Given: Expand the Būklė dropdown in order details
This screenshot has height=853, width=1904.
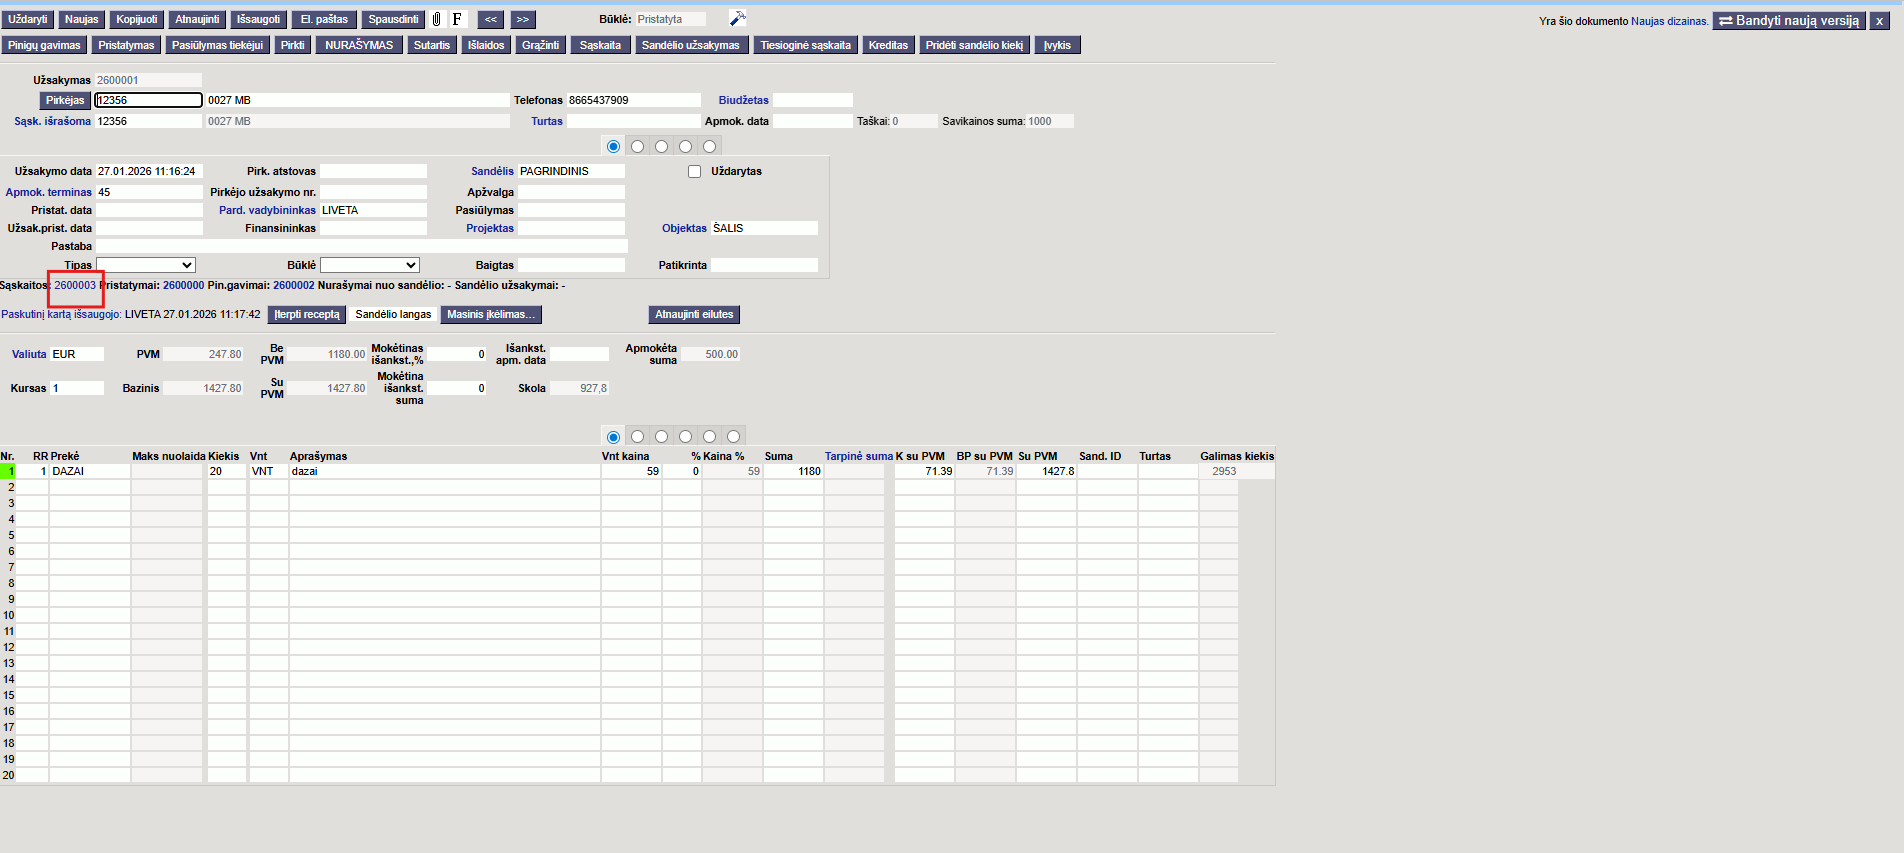Looking at the screenshot, I should point(369,265).
